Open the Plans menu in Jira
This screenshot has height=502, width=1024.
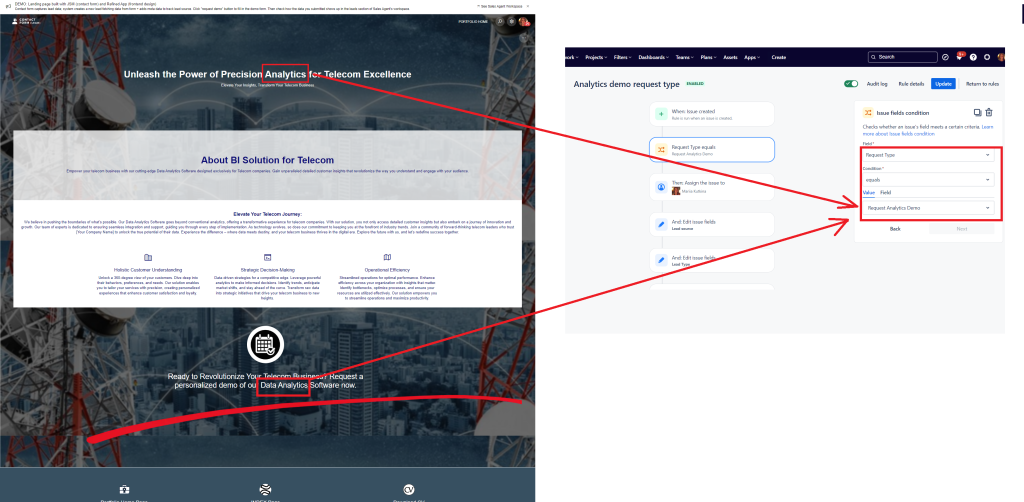pyautogui.click(x=709, y=57)
